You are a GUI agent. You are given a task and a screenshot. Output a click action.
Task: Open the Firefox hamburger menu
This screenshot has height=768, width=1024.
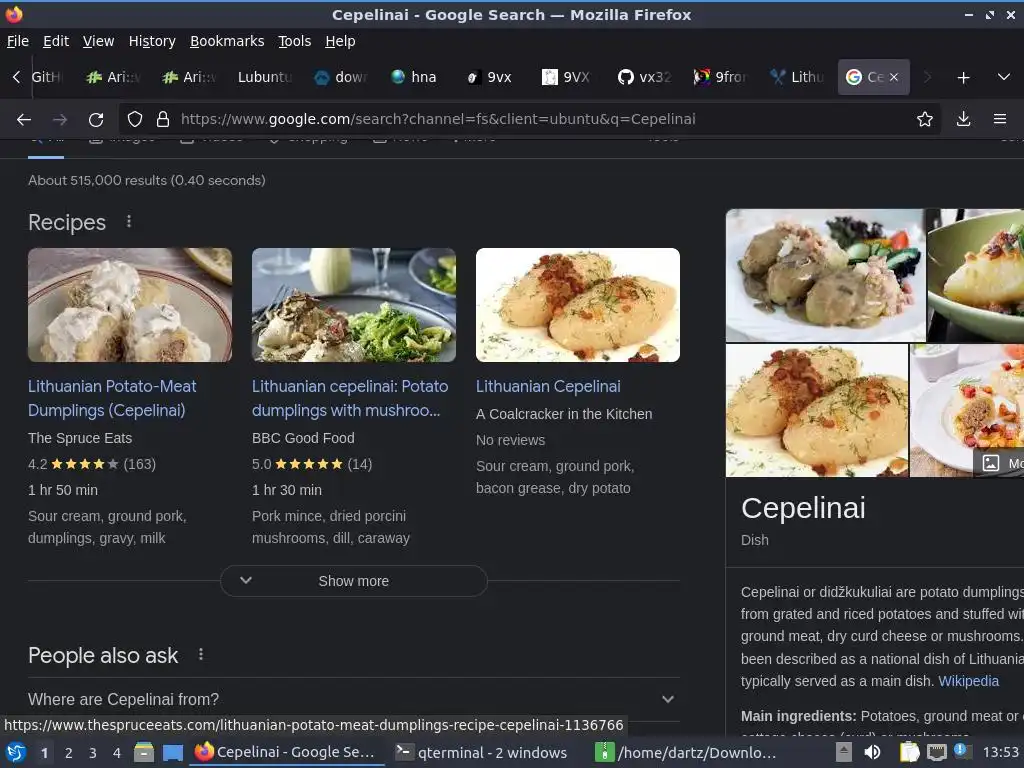[1000, 119]
